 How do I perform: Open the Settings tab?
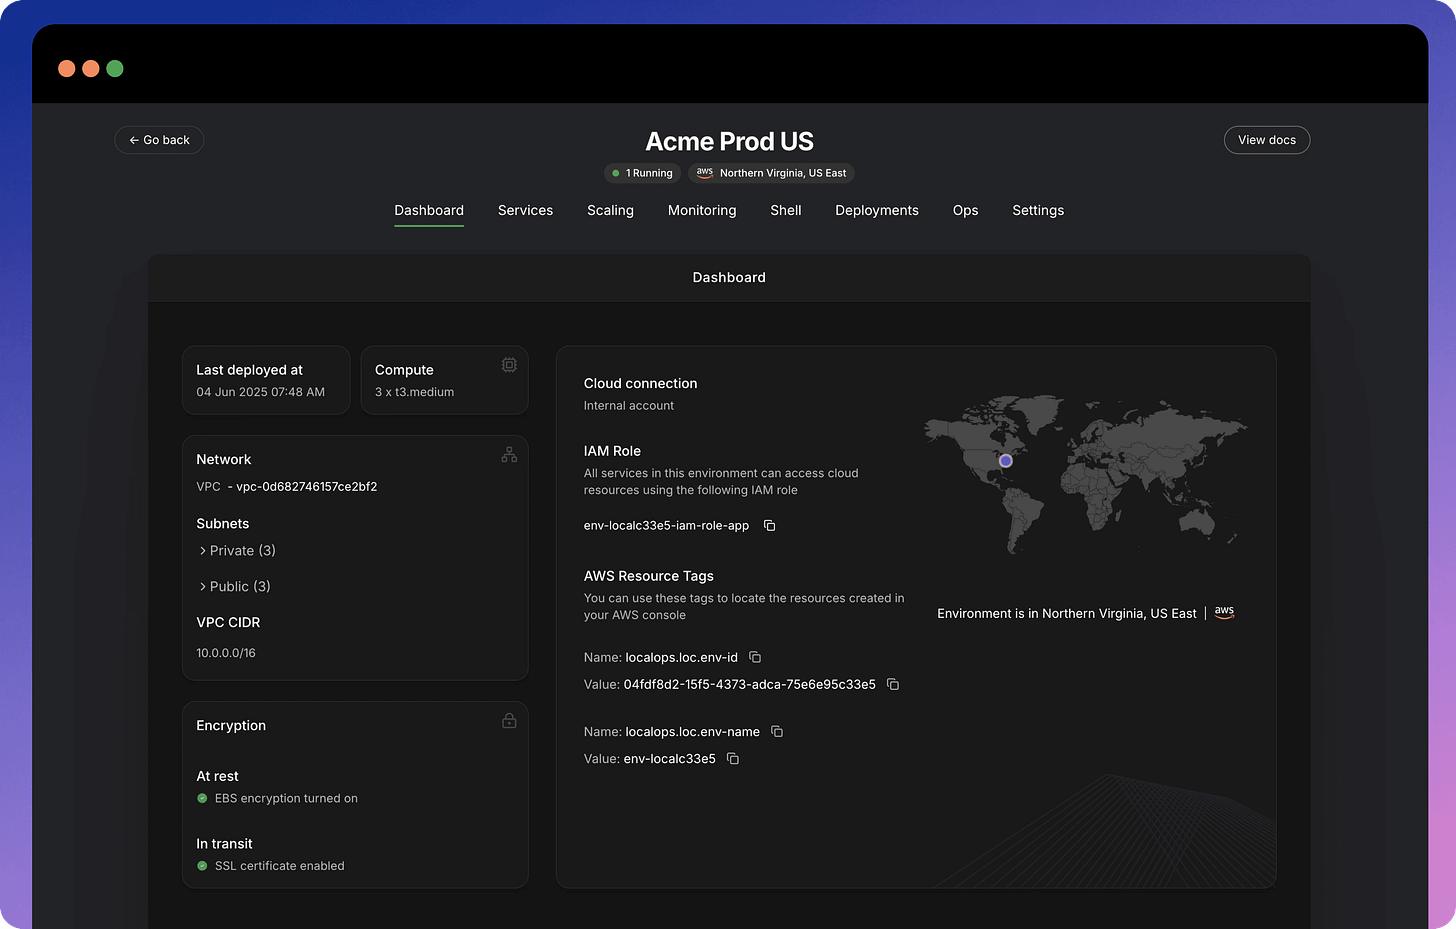[1038, 211]
